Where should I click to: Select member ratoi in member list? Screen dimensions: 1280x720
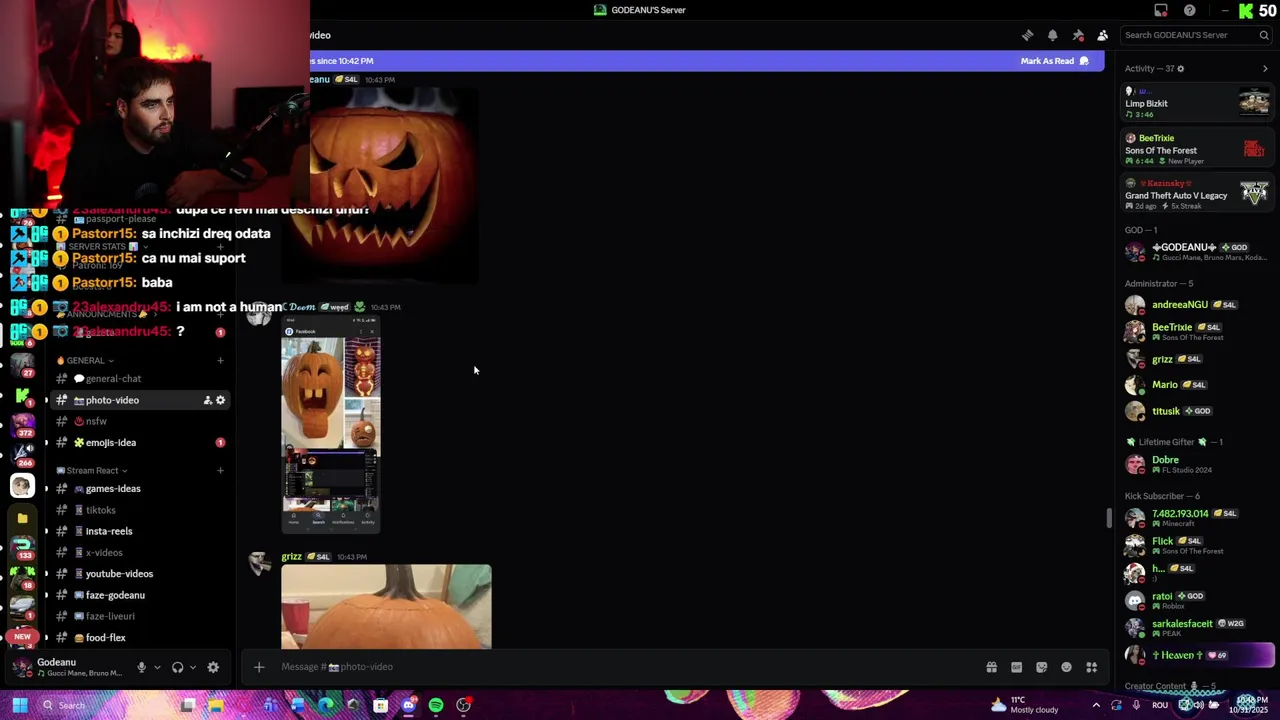coord(1195,600)
